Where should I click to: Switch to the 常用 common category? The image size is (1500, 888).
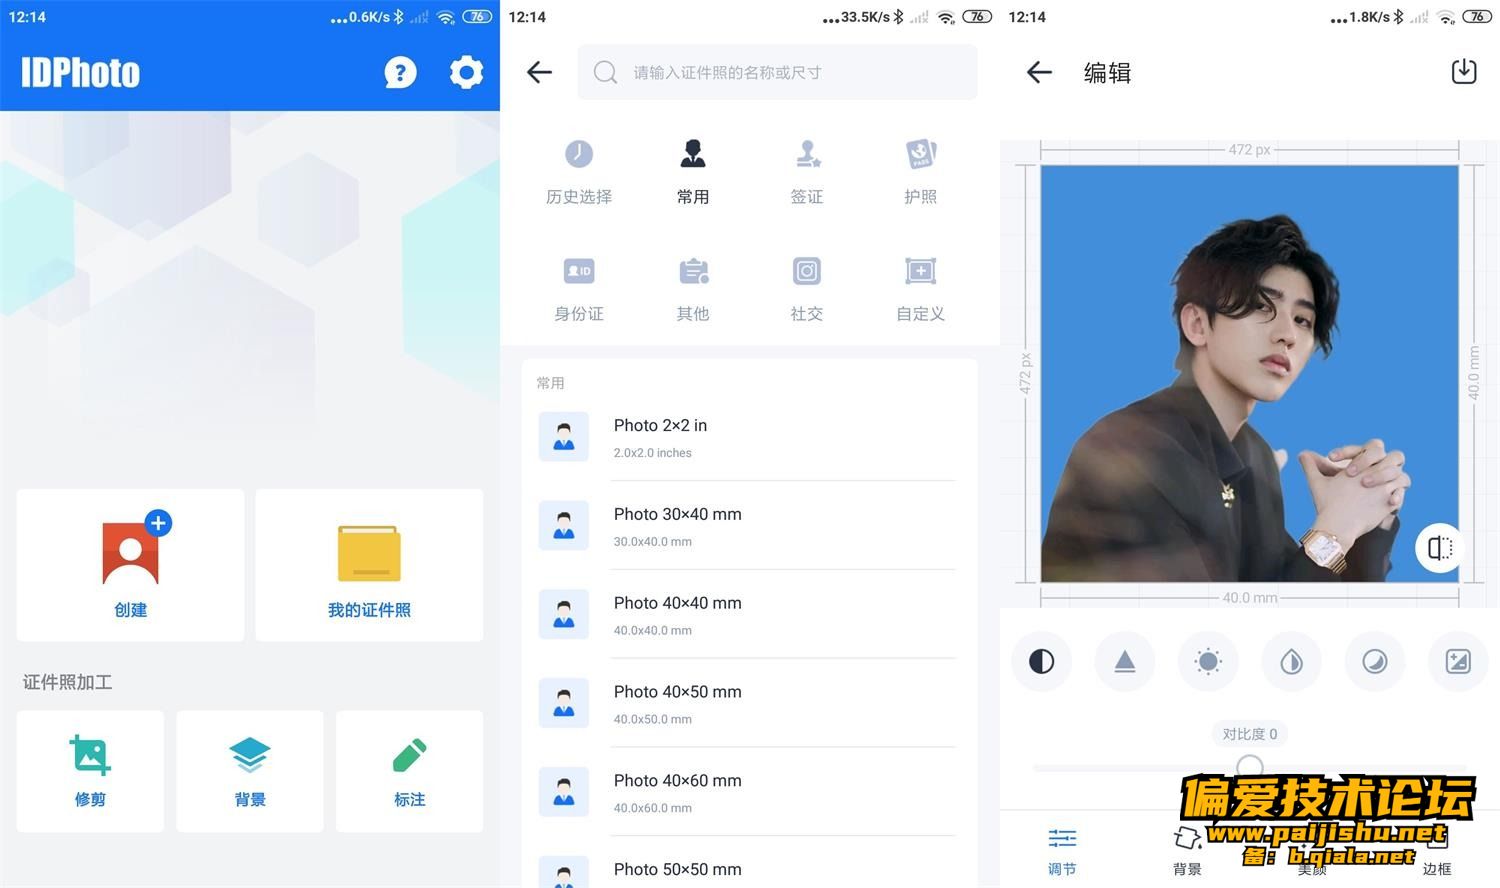click(x=693, y=172)
